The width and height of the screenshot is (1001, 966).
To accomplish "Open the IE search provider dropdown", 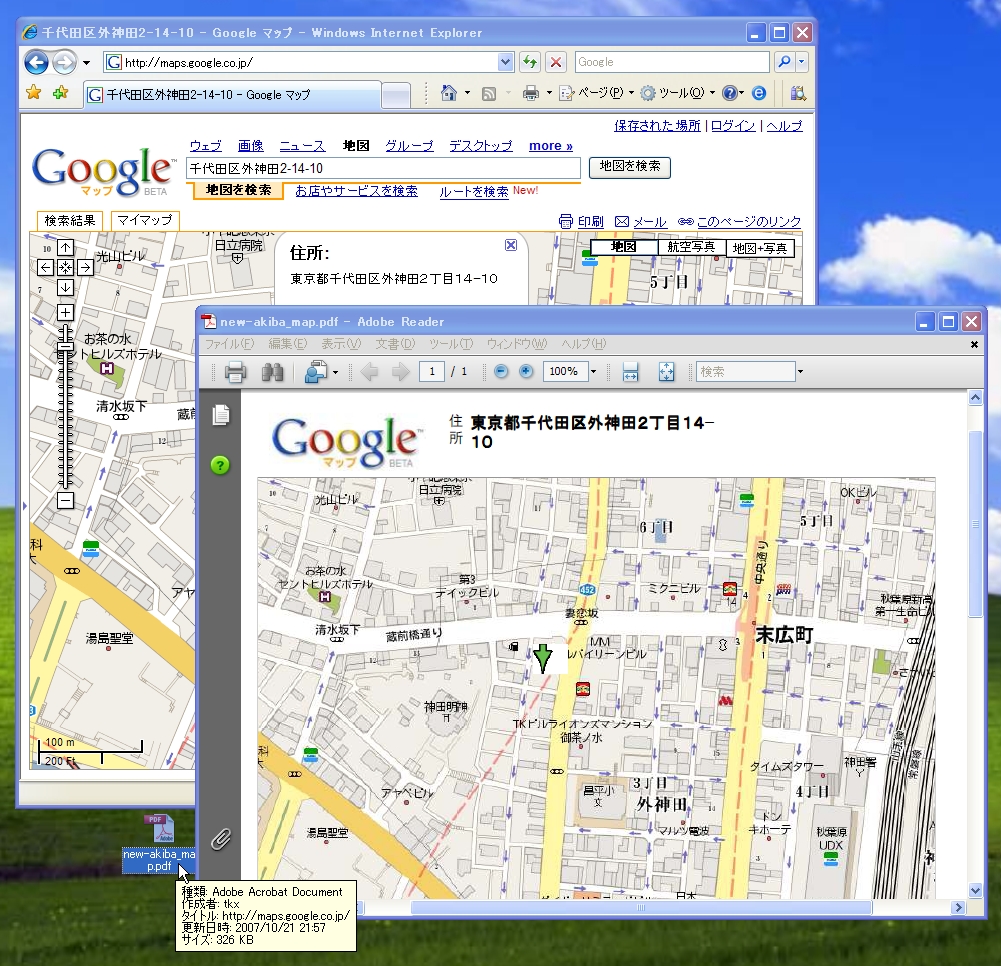I will (x=802, y=62).
